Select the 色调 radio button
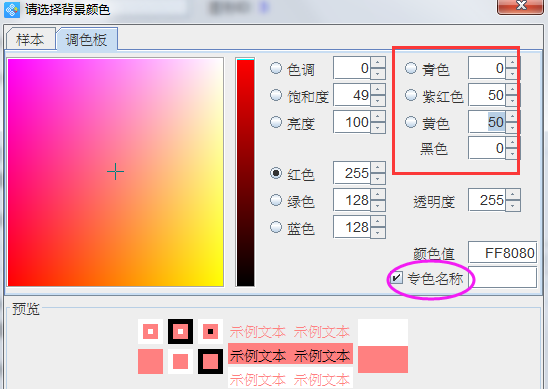Screen dimensions: 548x389 coord(276,68)
